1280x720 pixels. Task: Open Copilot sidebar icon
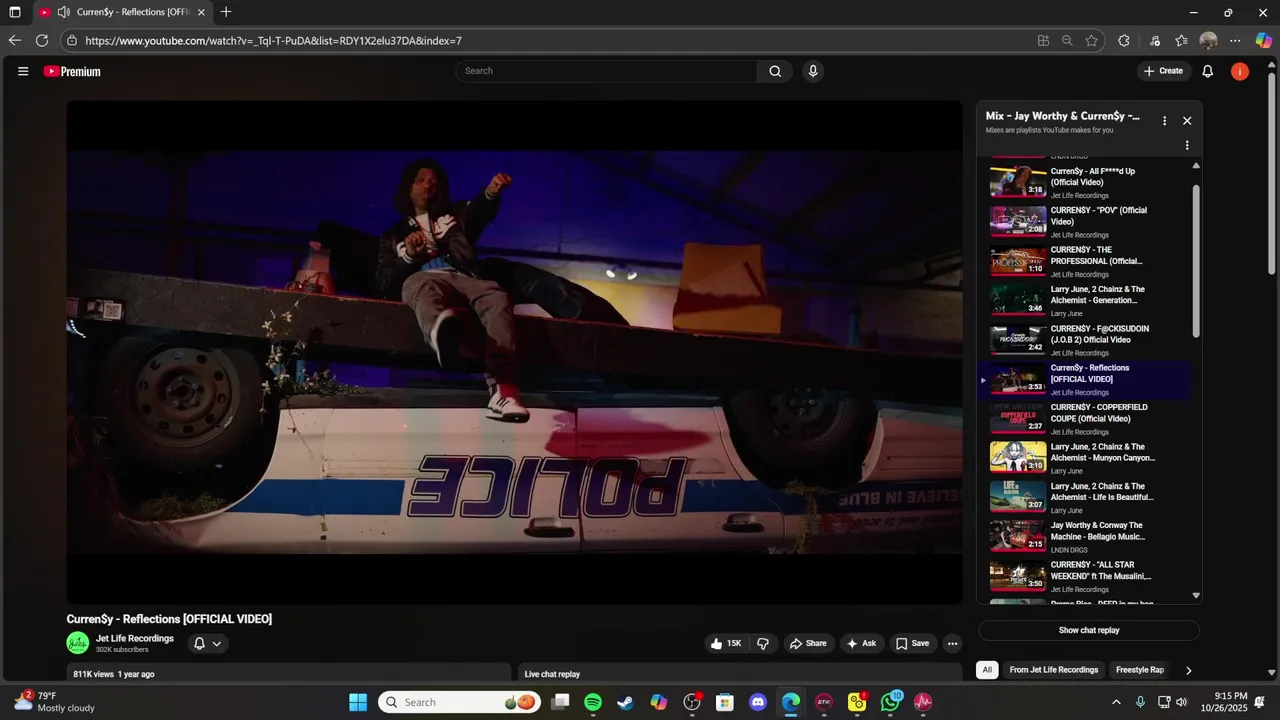[x=1264, y=41]
